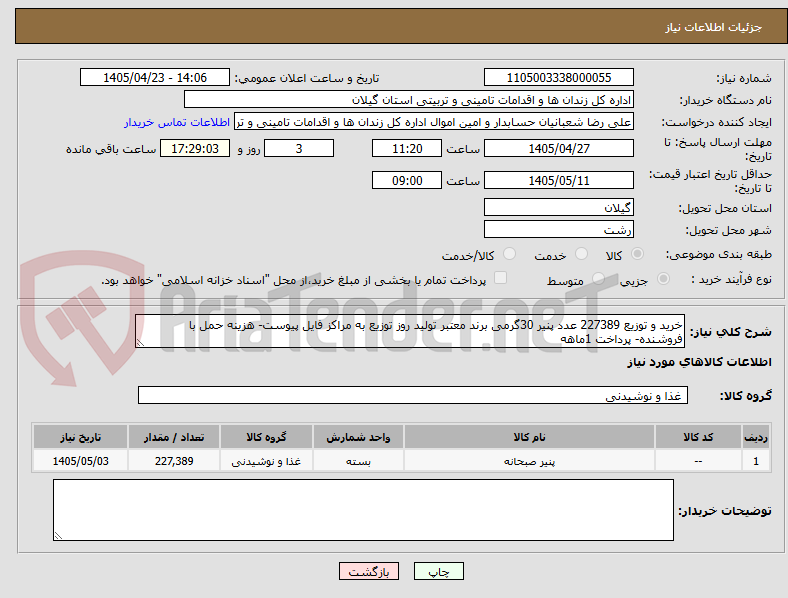The image size is (788, 598).
Task: Click the چاپ print button
Action: pyautogui.click(x=438, y=571)
